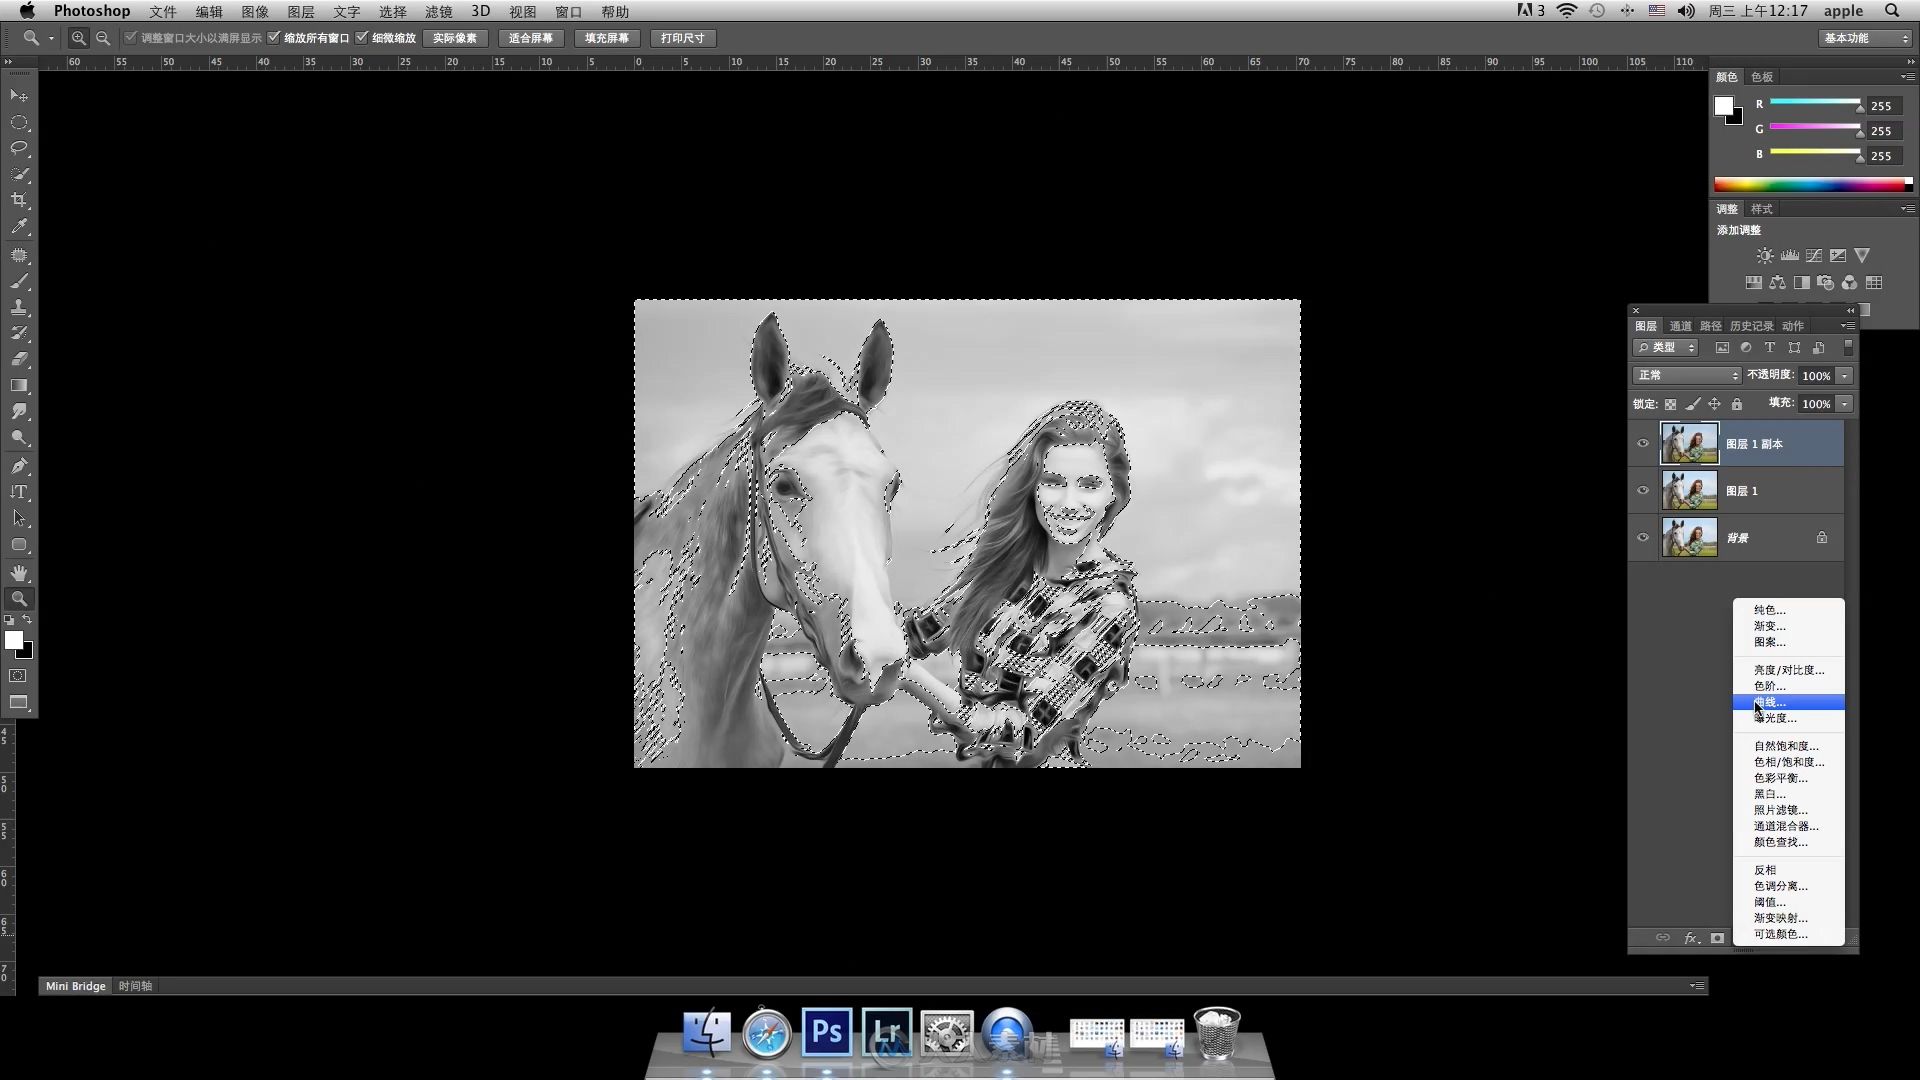Click the add layer style fx icon
Viewport: 1920px width, 1080px height.
tap(1691, 938)
